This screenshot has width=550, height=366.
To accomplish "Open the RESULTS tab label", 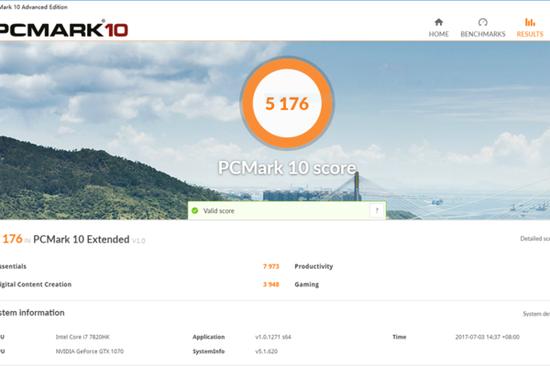I will (x=530, y=34).
